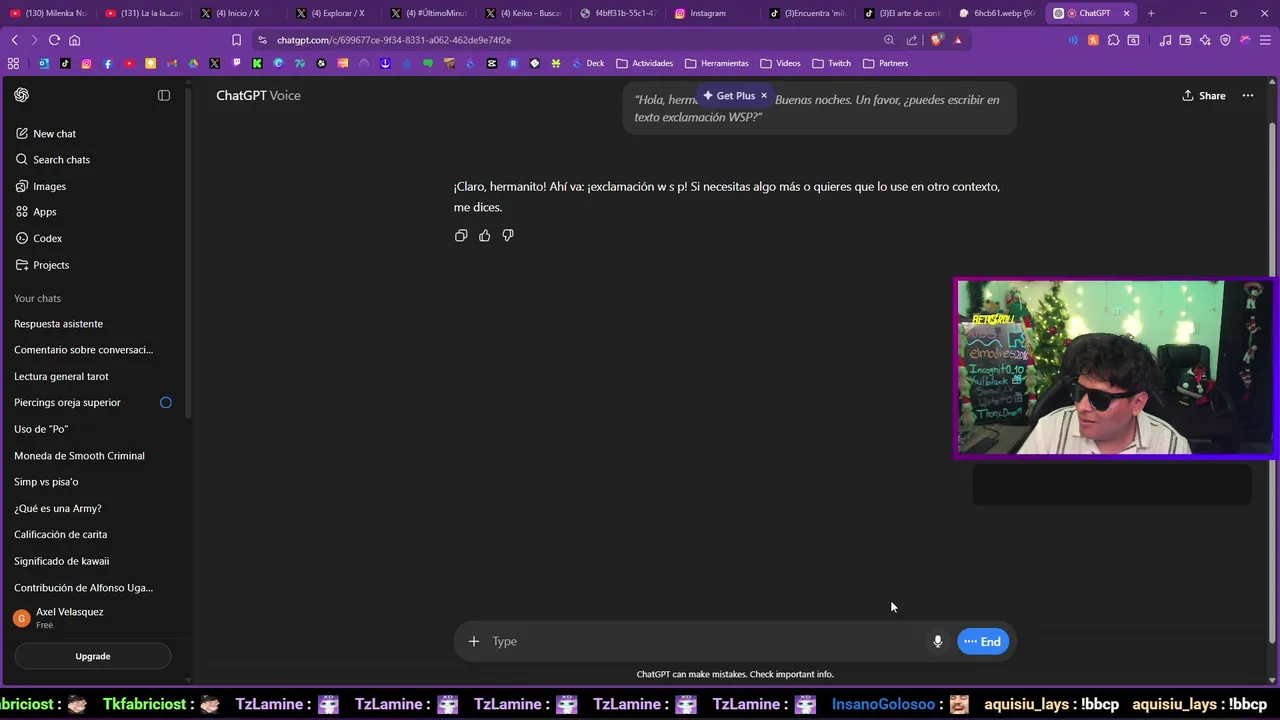Open Axel Velasquez account menu
This screenshot has height=720, width=1280.
[92, 618]
